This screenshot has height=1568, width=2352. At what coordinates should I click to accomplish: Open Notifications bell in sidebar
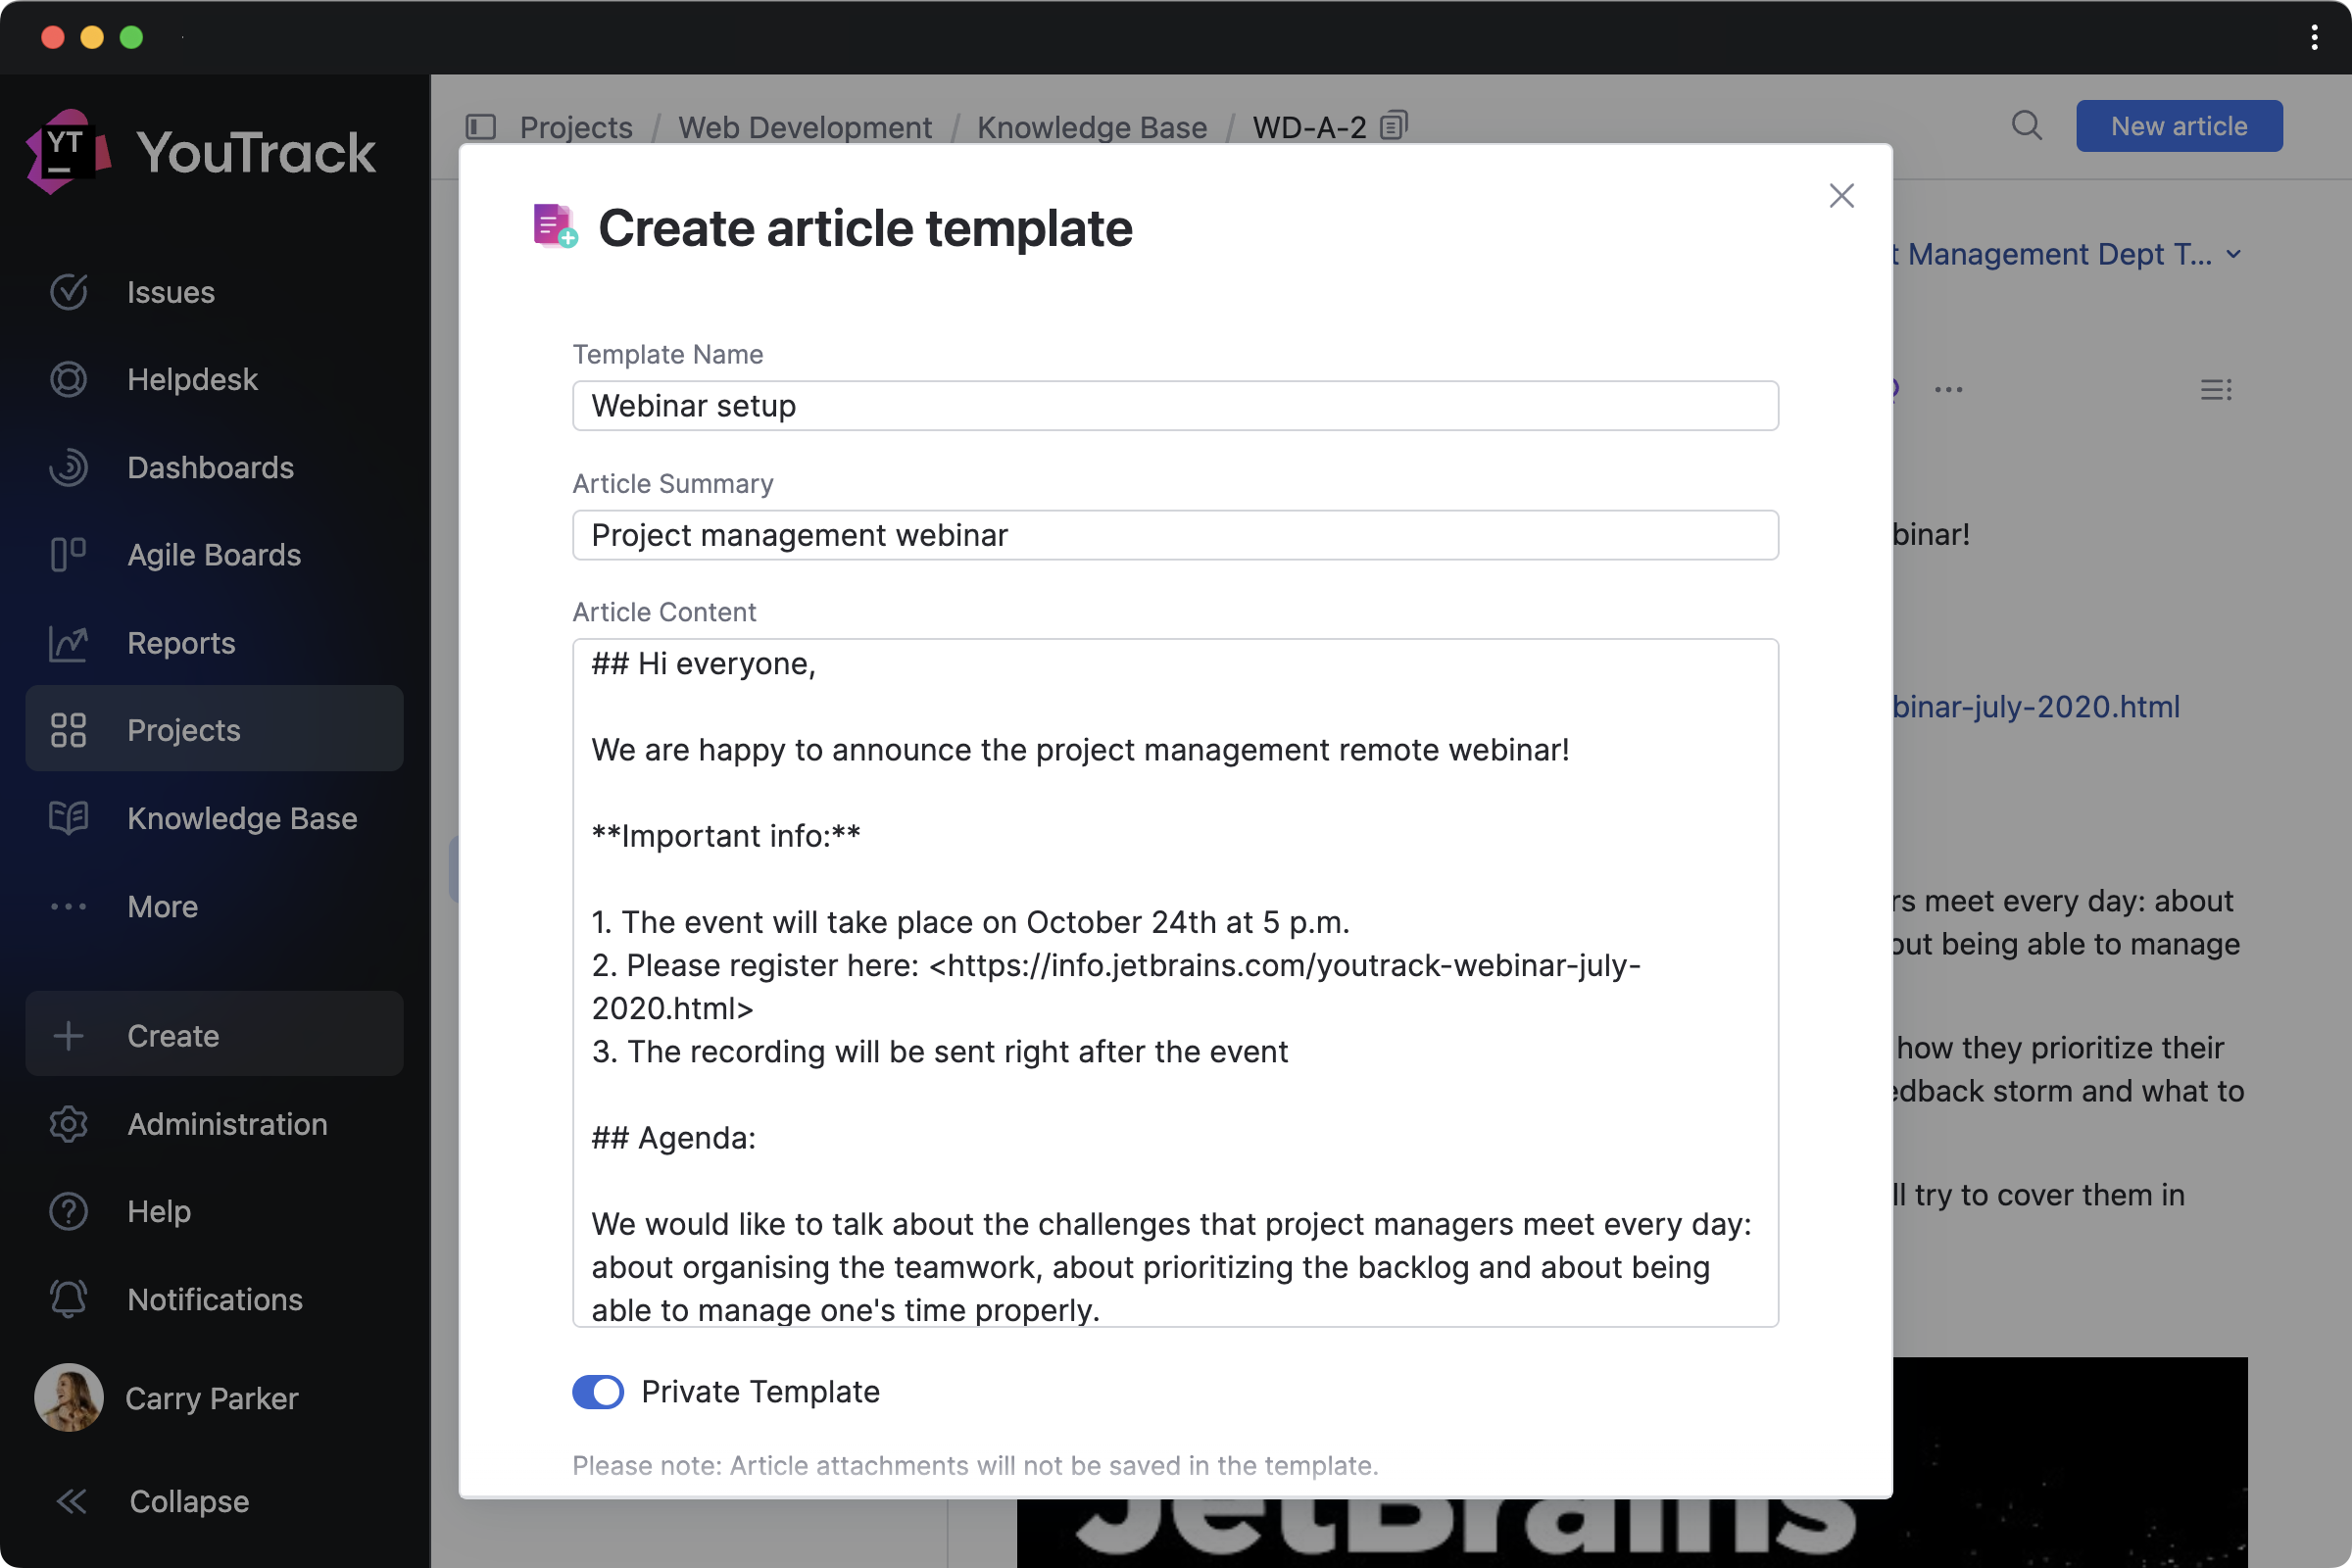coord(68,1299)
